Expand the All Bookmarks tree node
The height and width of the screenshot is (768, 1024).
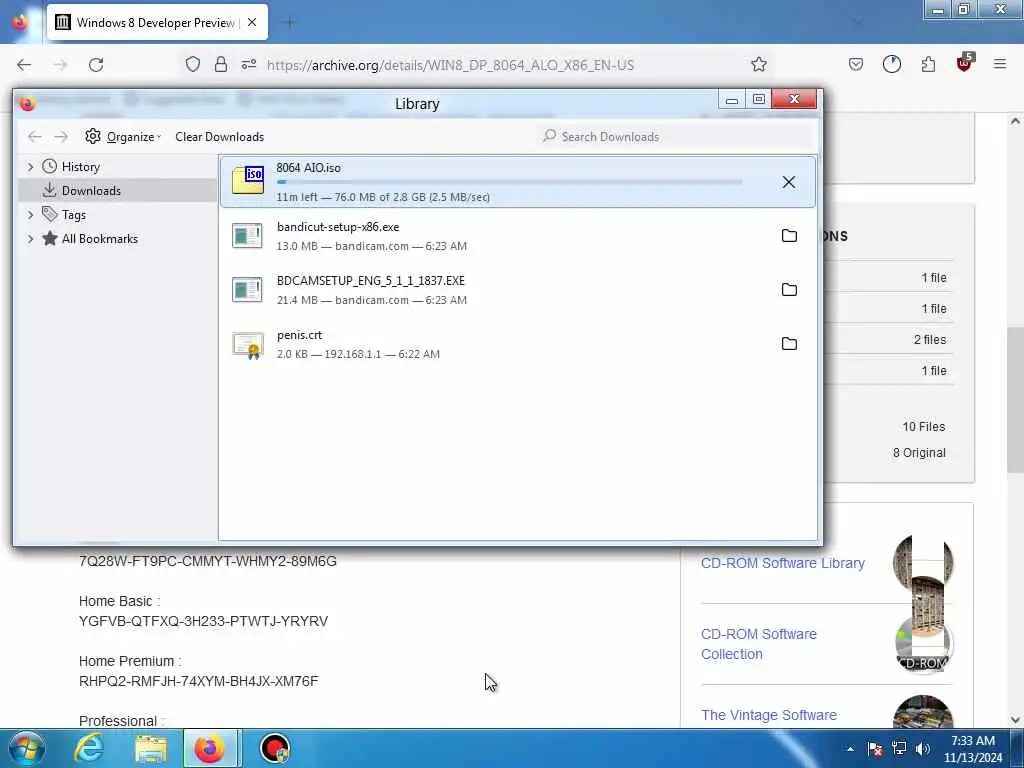coord(30,239)
